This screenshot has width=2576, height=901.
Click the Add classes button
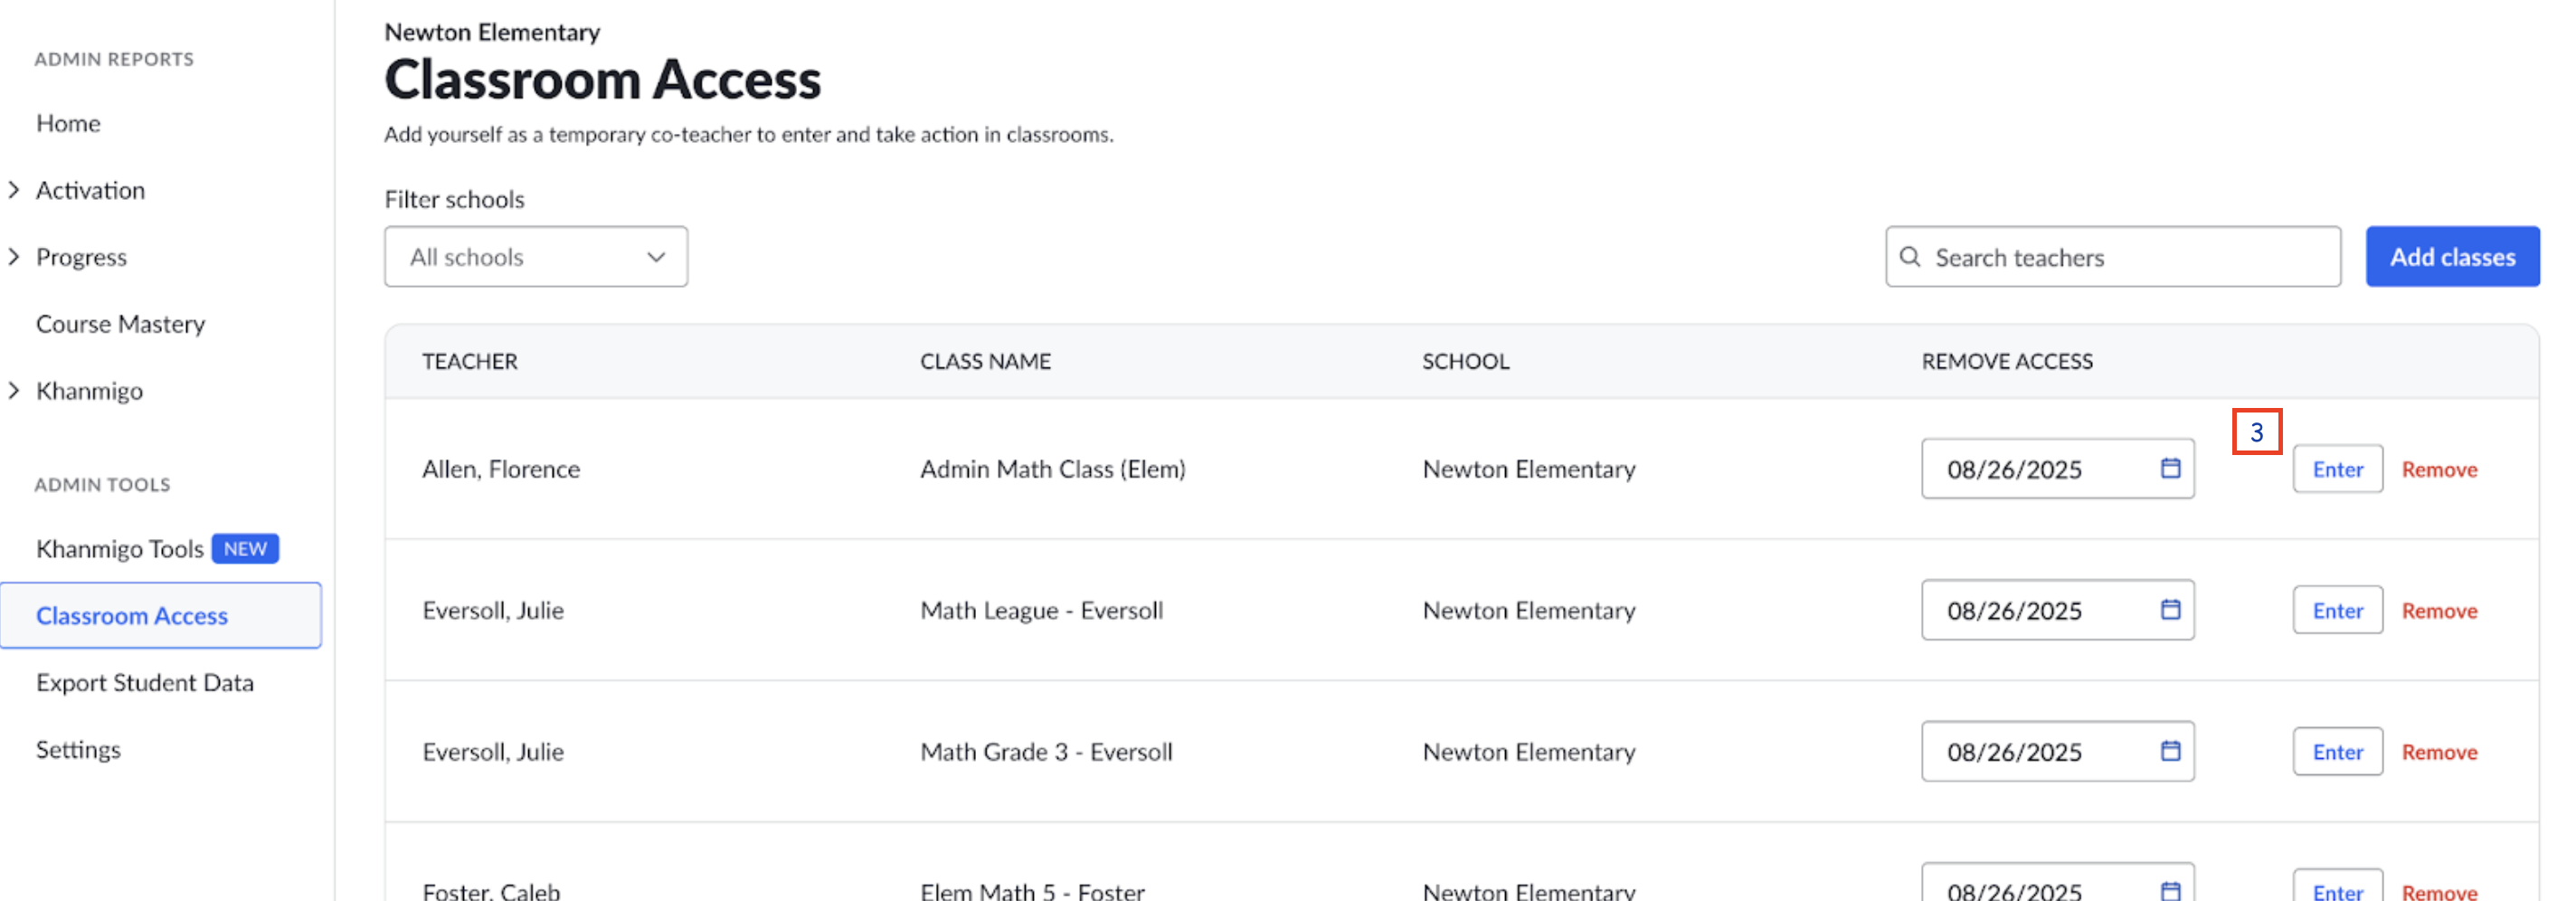click(x=2453, y=256)
